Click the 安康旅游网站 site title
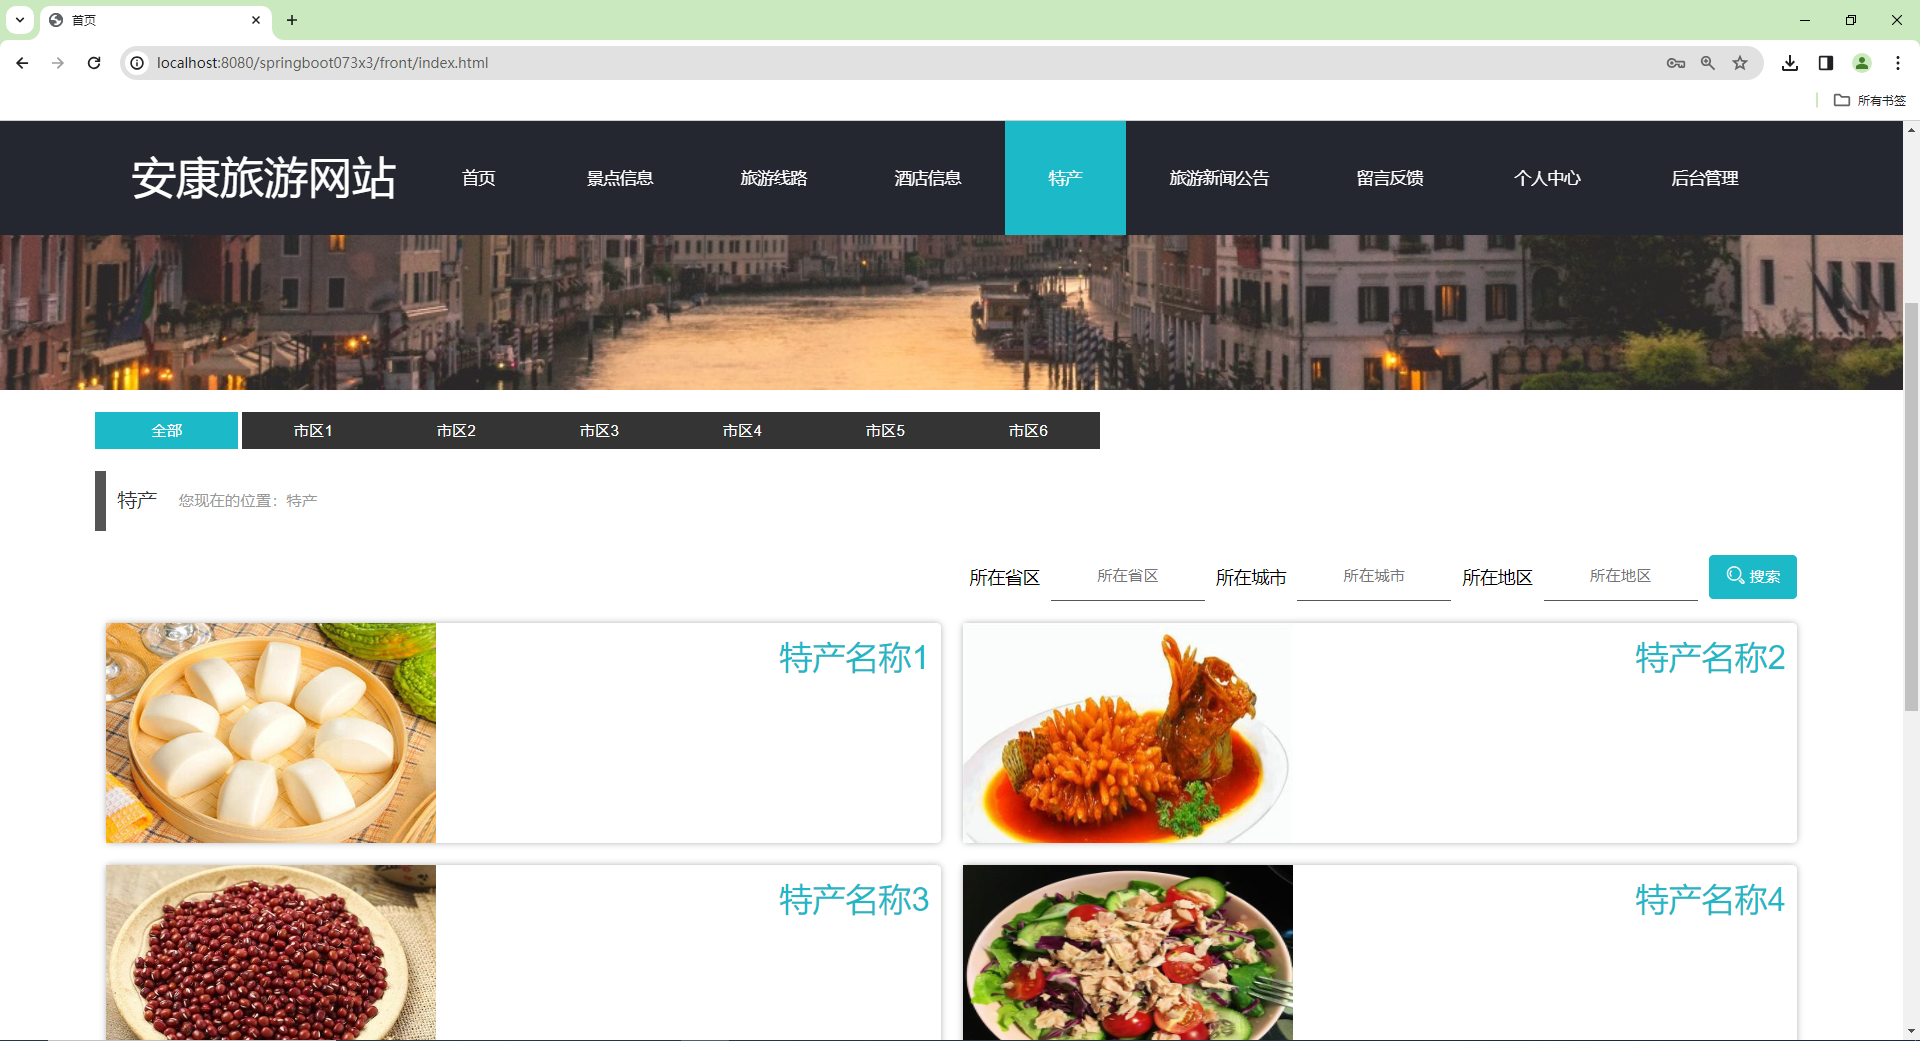1920x1041 pixels. (x=264, y=178)
